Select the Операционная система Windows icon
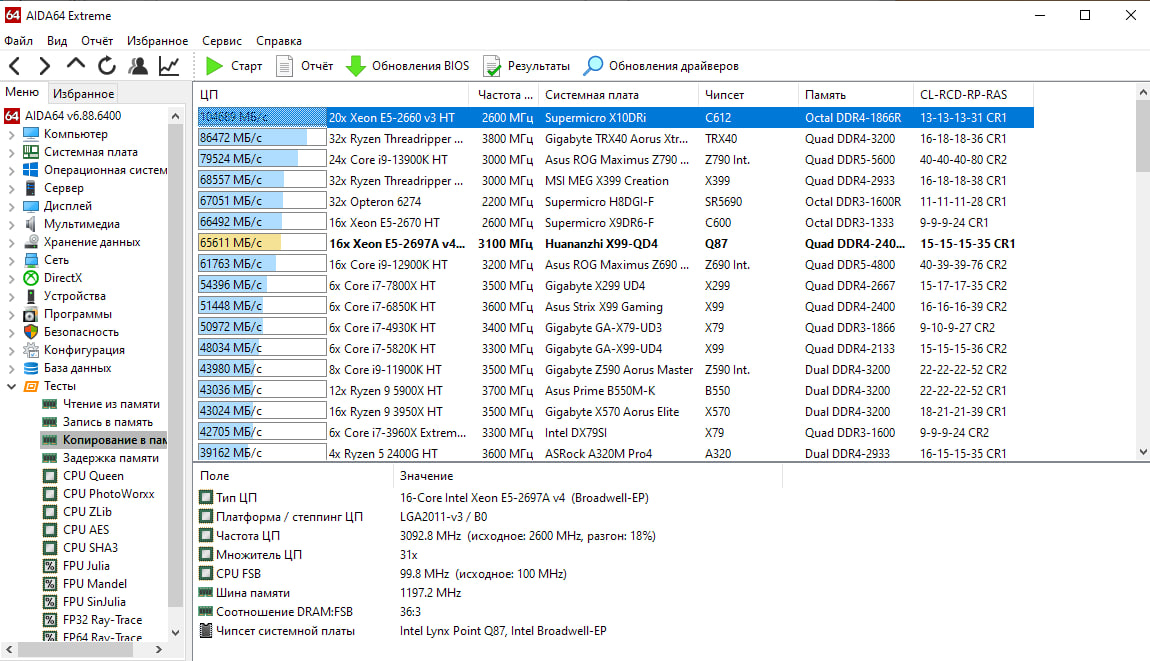The image size is (1150, 661). point(31,170)
